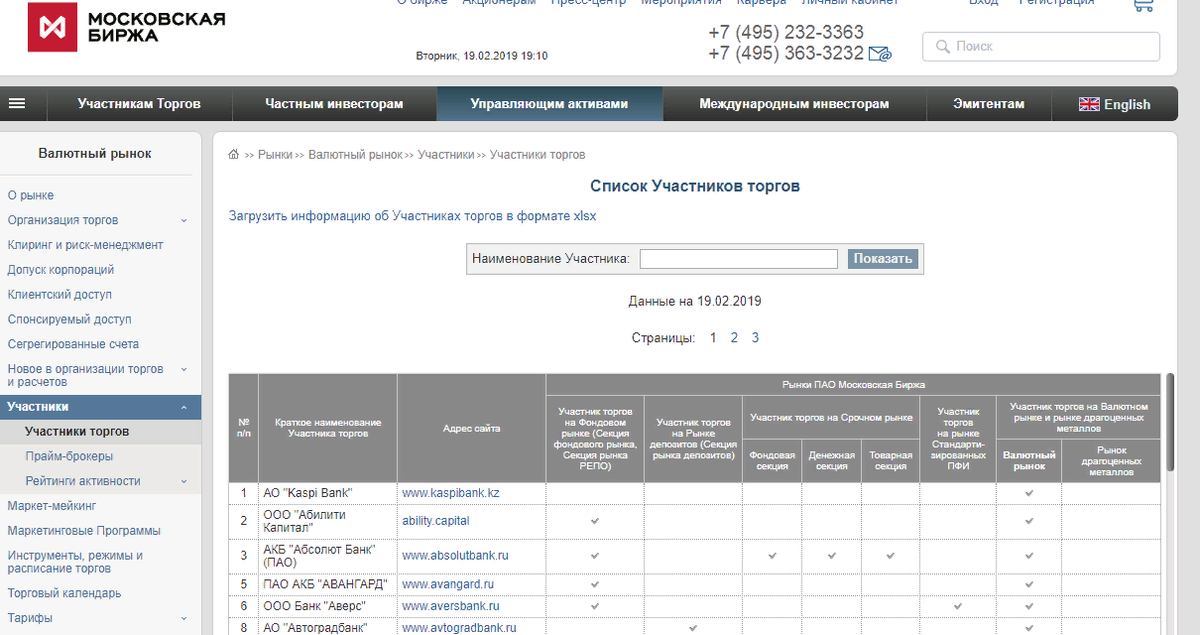The height and width of the screenshot is (635, 1200).
Task: Select the АО "Kaspi Bank" name cell
Action: tap(327, 493)
